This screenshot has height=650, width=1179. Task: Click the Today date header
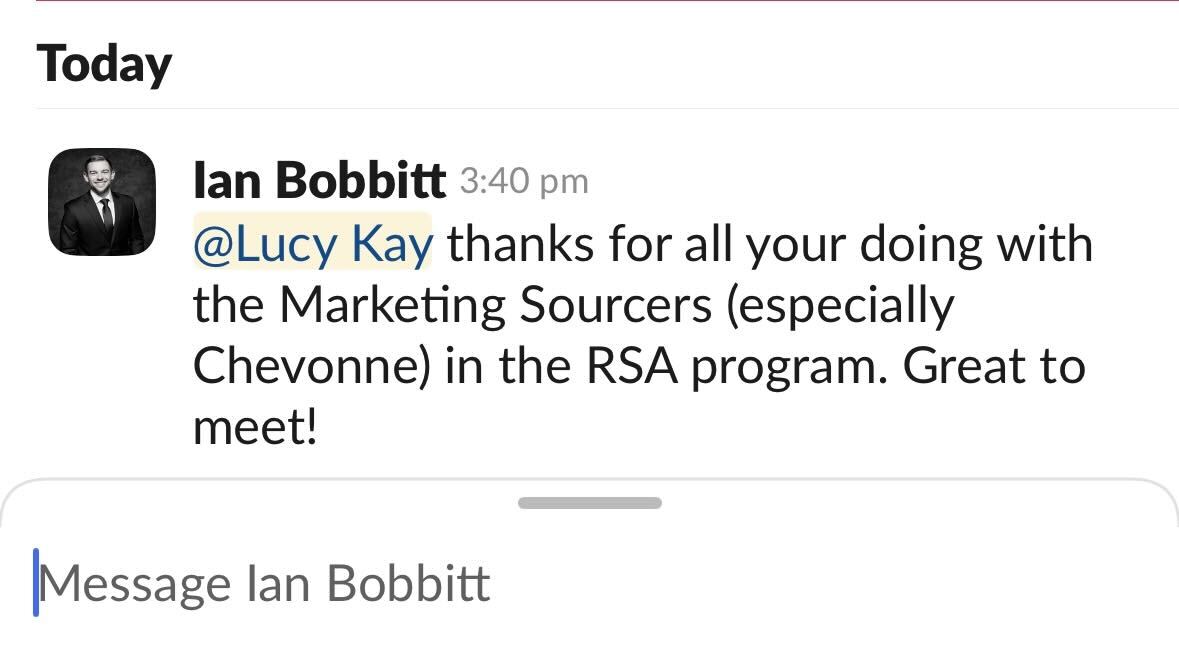pos(104,64)
